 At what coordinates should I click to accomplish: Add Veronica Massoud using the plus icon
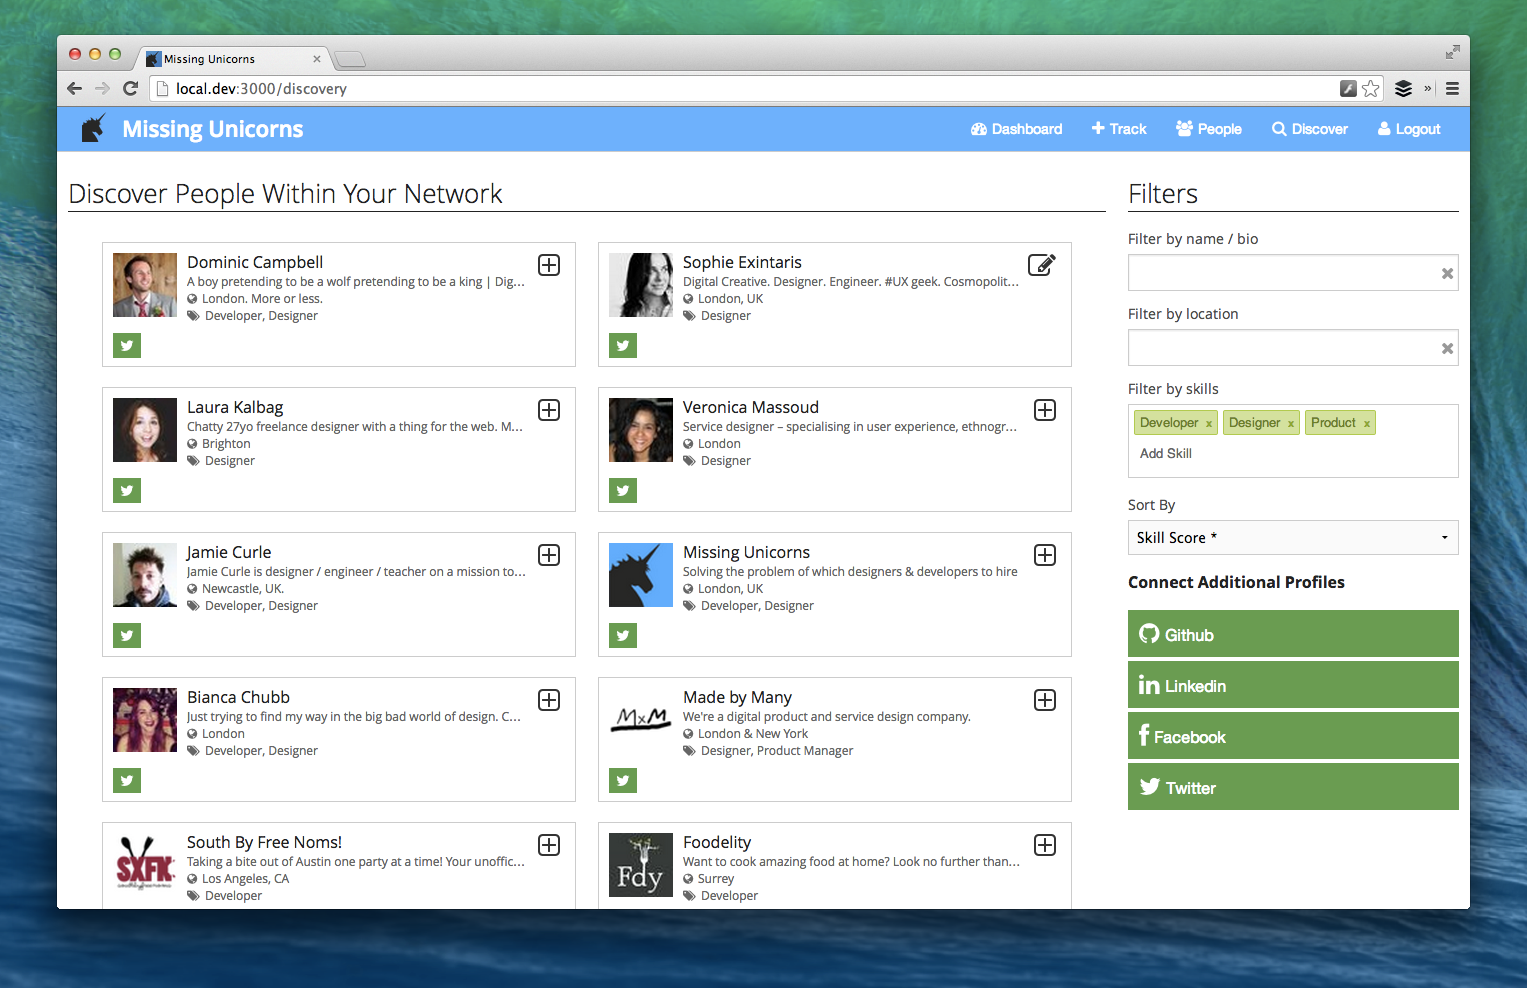coord(1045,410)
